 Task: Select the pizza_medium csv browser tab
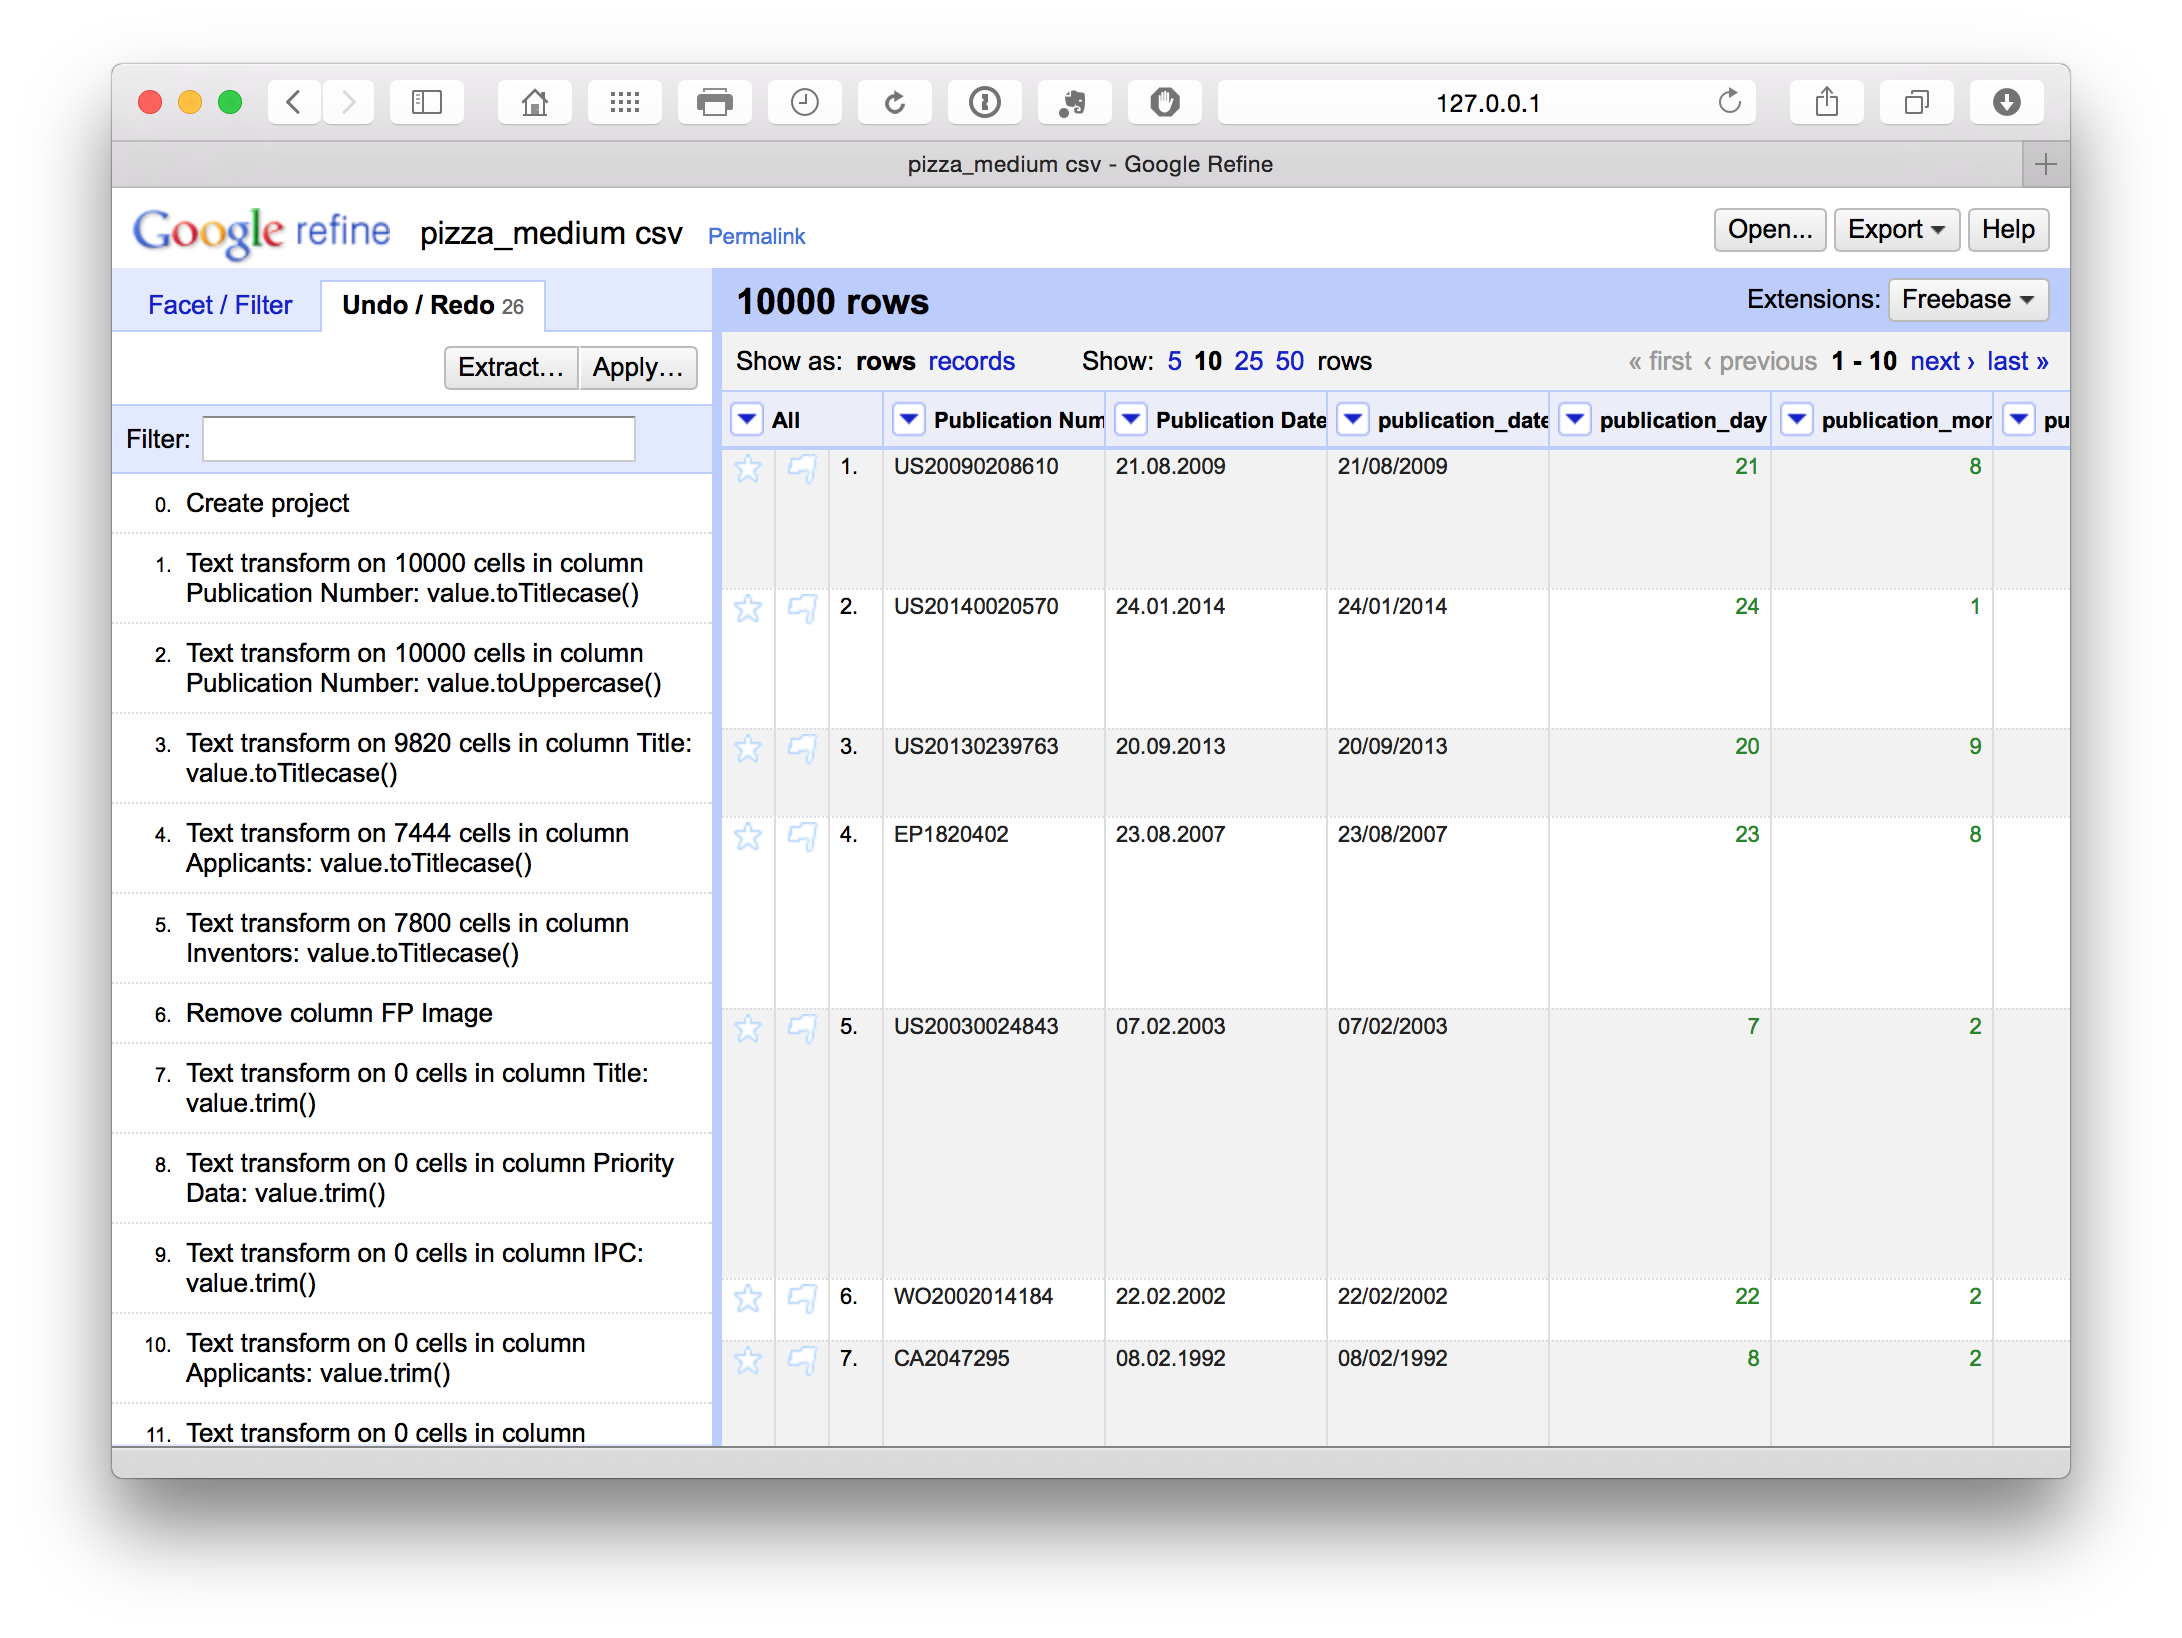coord(1090,164)
